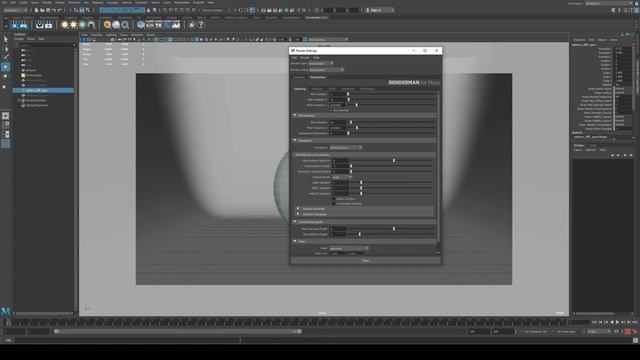The image size is (640, 360).
Task: Open the Integrator dropdown showing PxrPathTracer
Action: pyautogui.click(x=346, y=148)
